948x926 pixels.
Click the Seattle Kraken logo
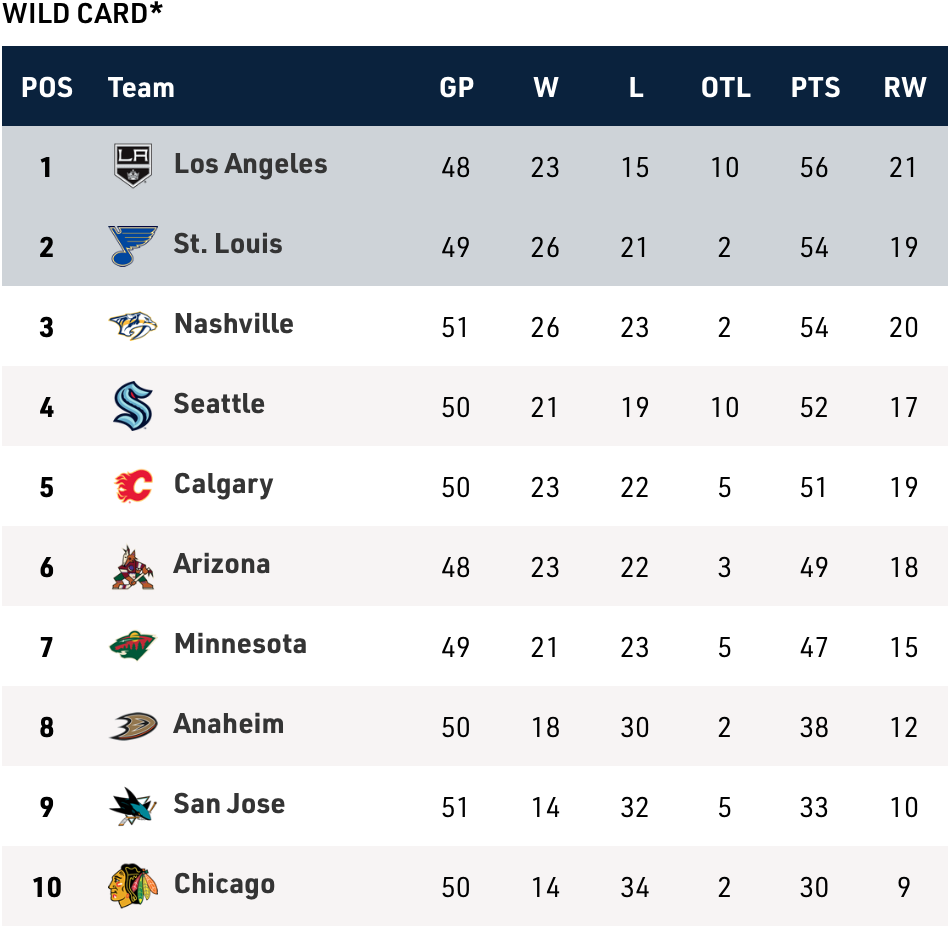click(133, 406)
